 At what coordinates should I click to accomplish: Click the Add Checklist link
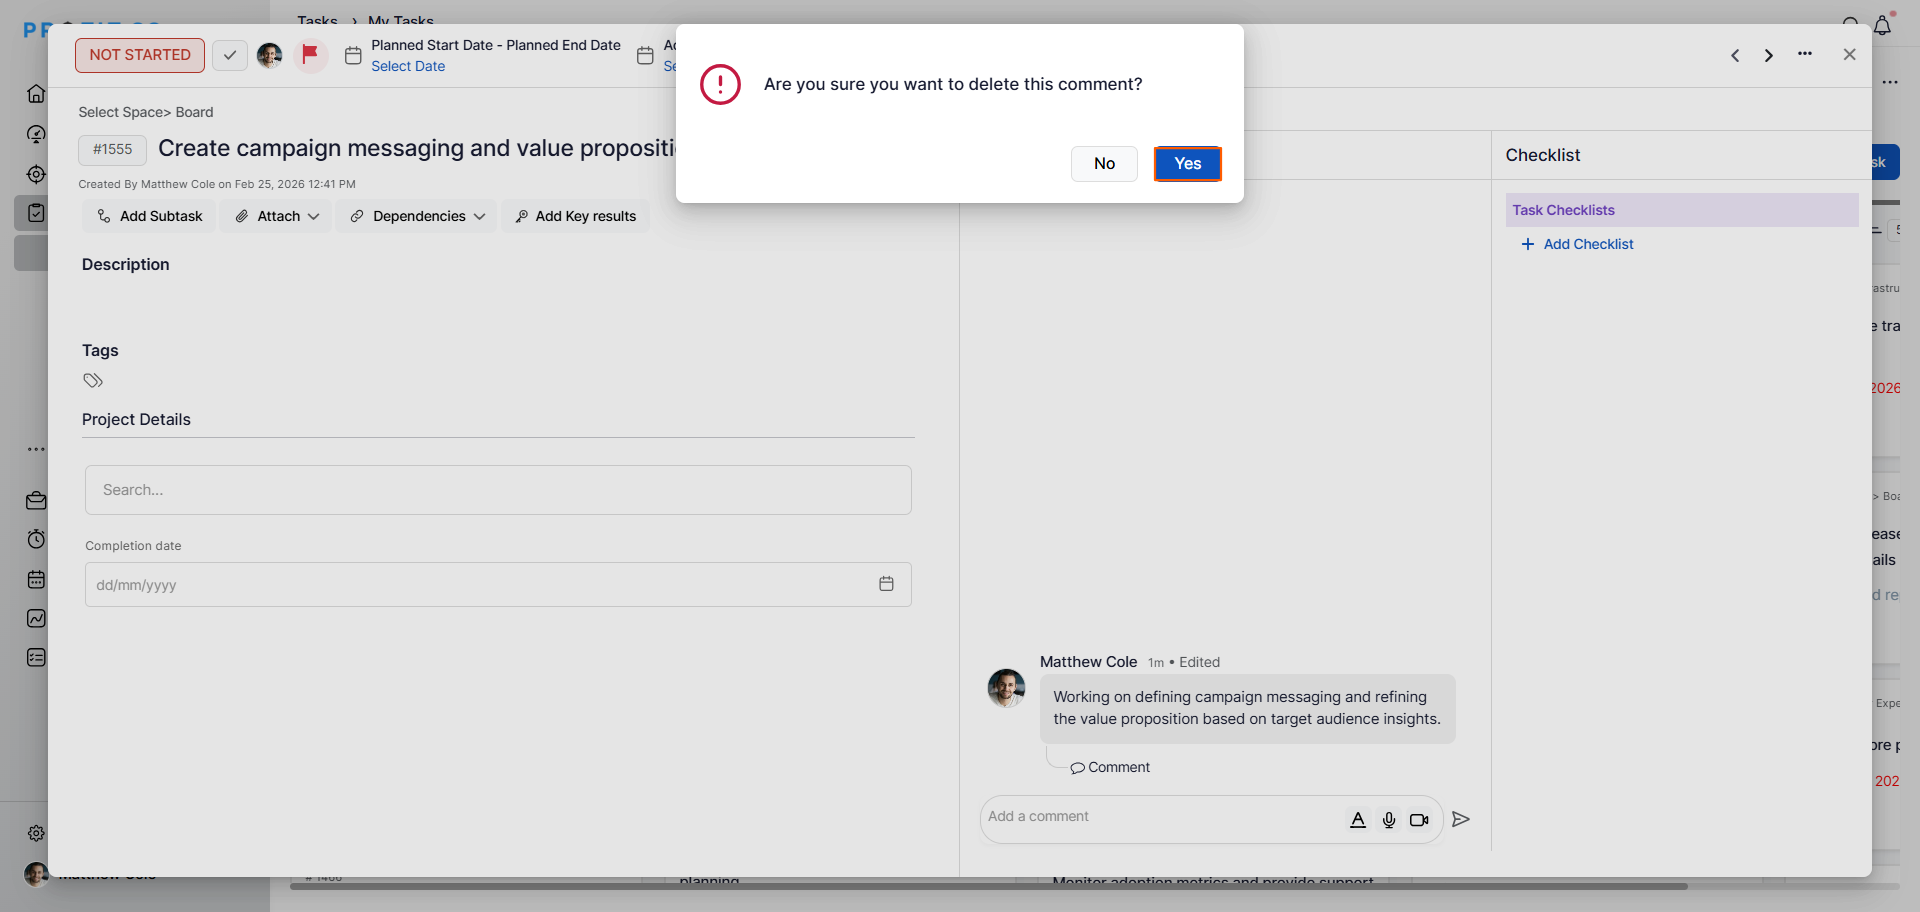pos(1577,244)
